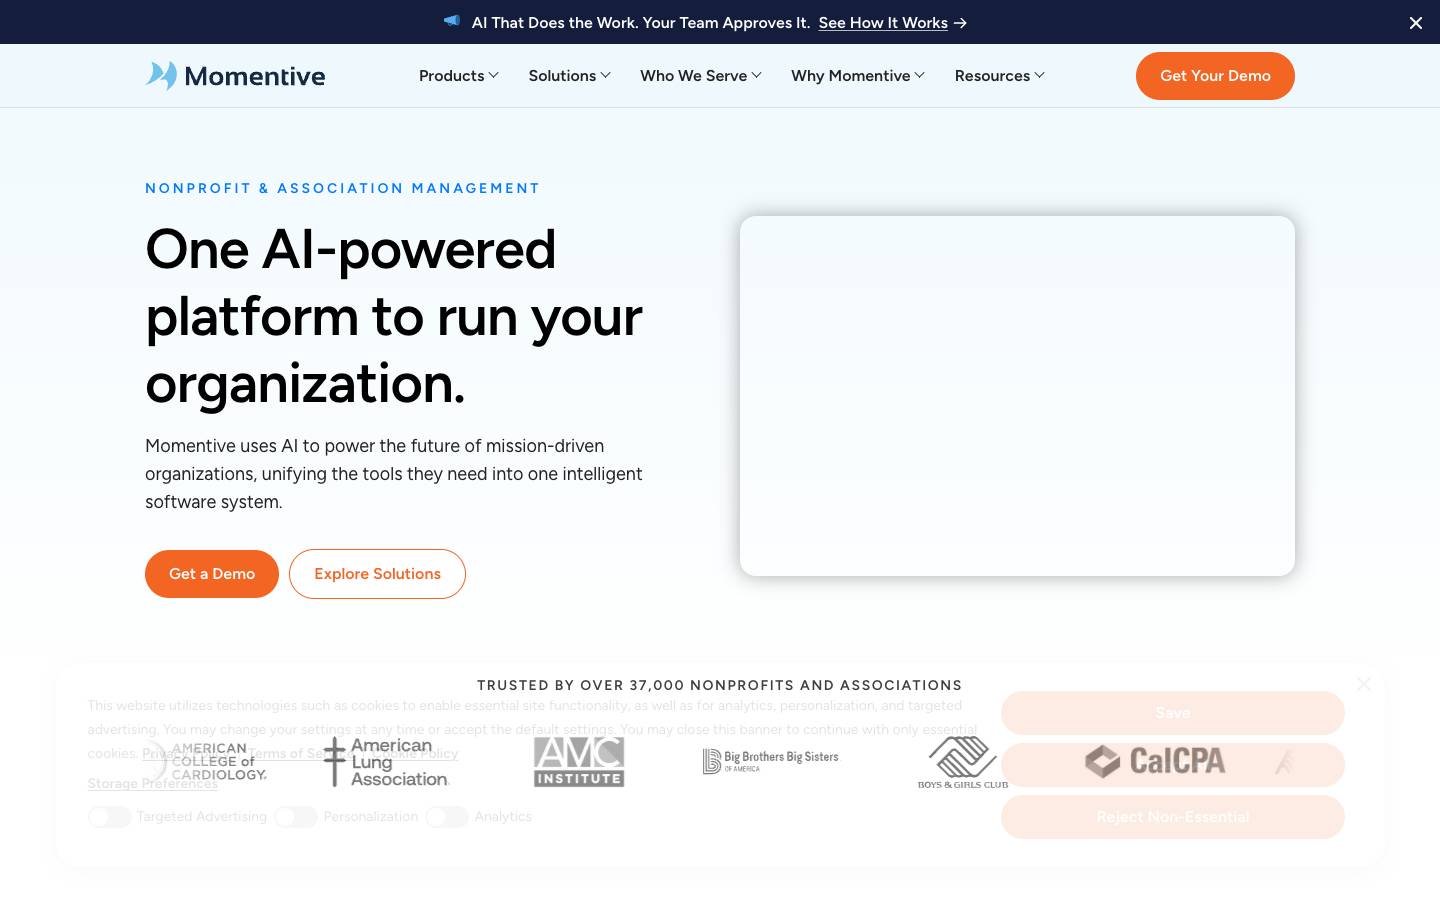Enable the Analytics cookie switch
1440x900 pixels.
click(x=447, y=817)
